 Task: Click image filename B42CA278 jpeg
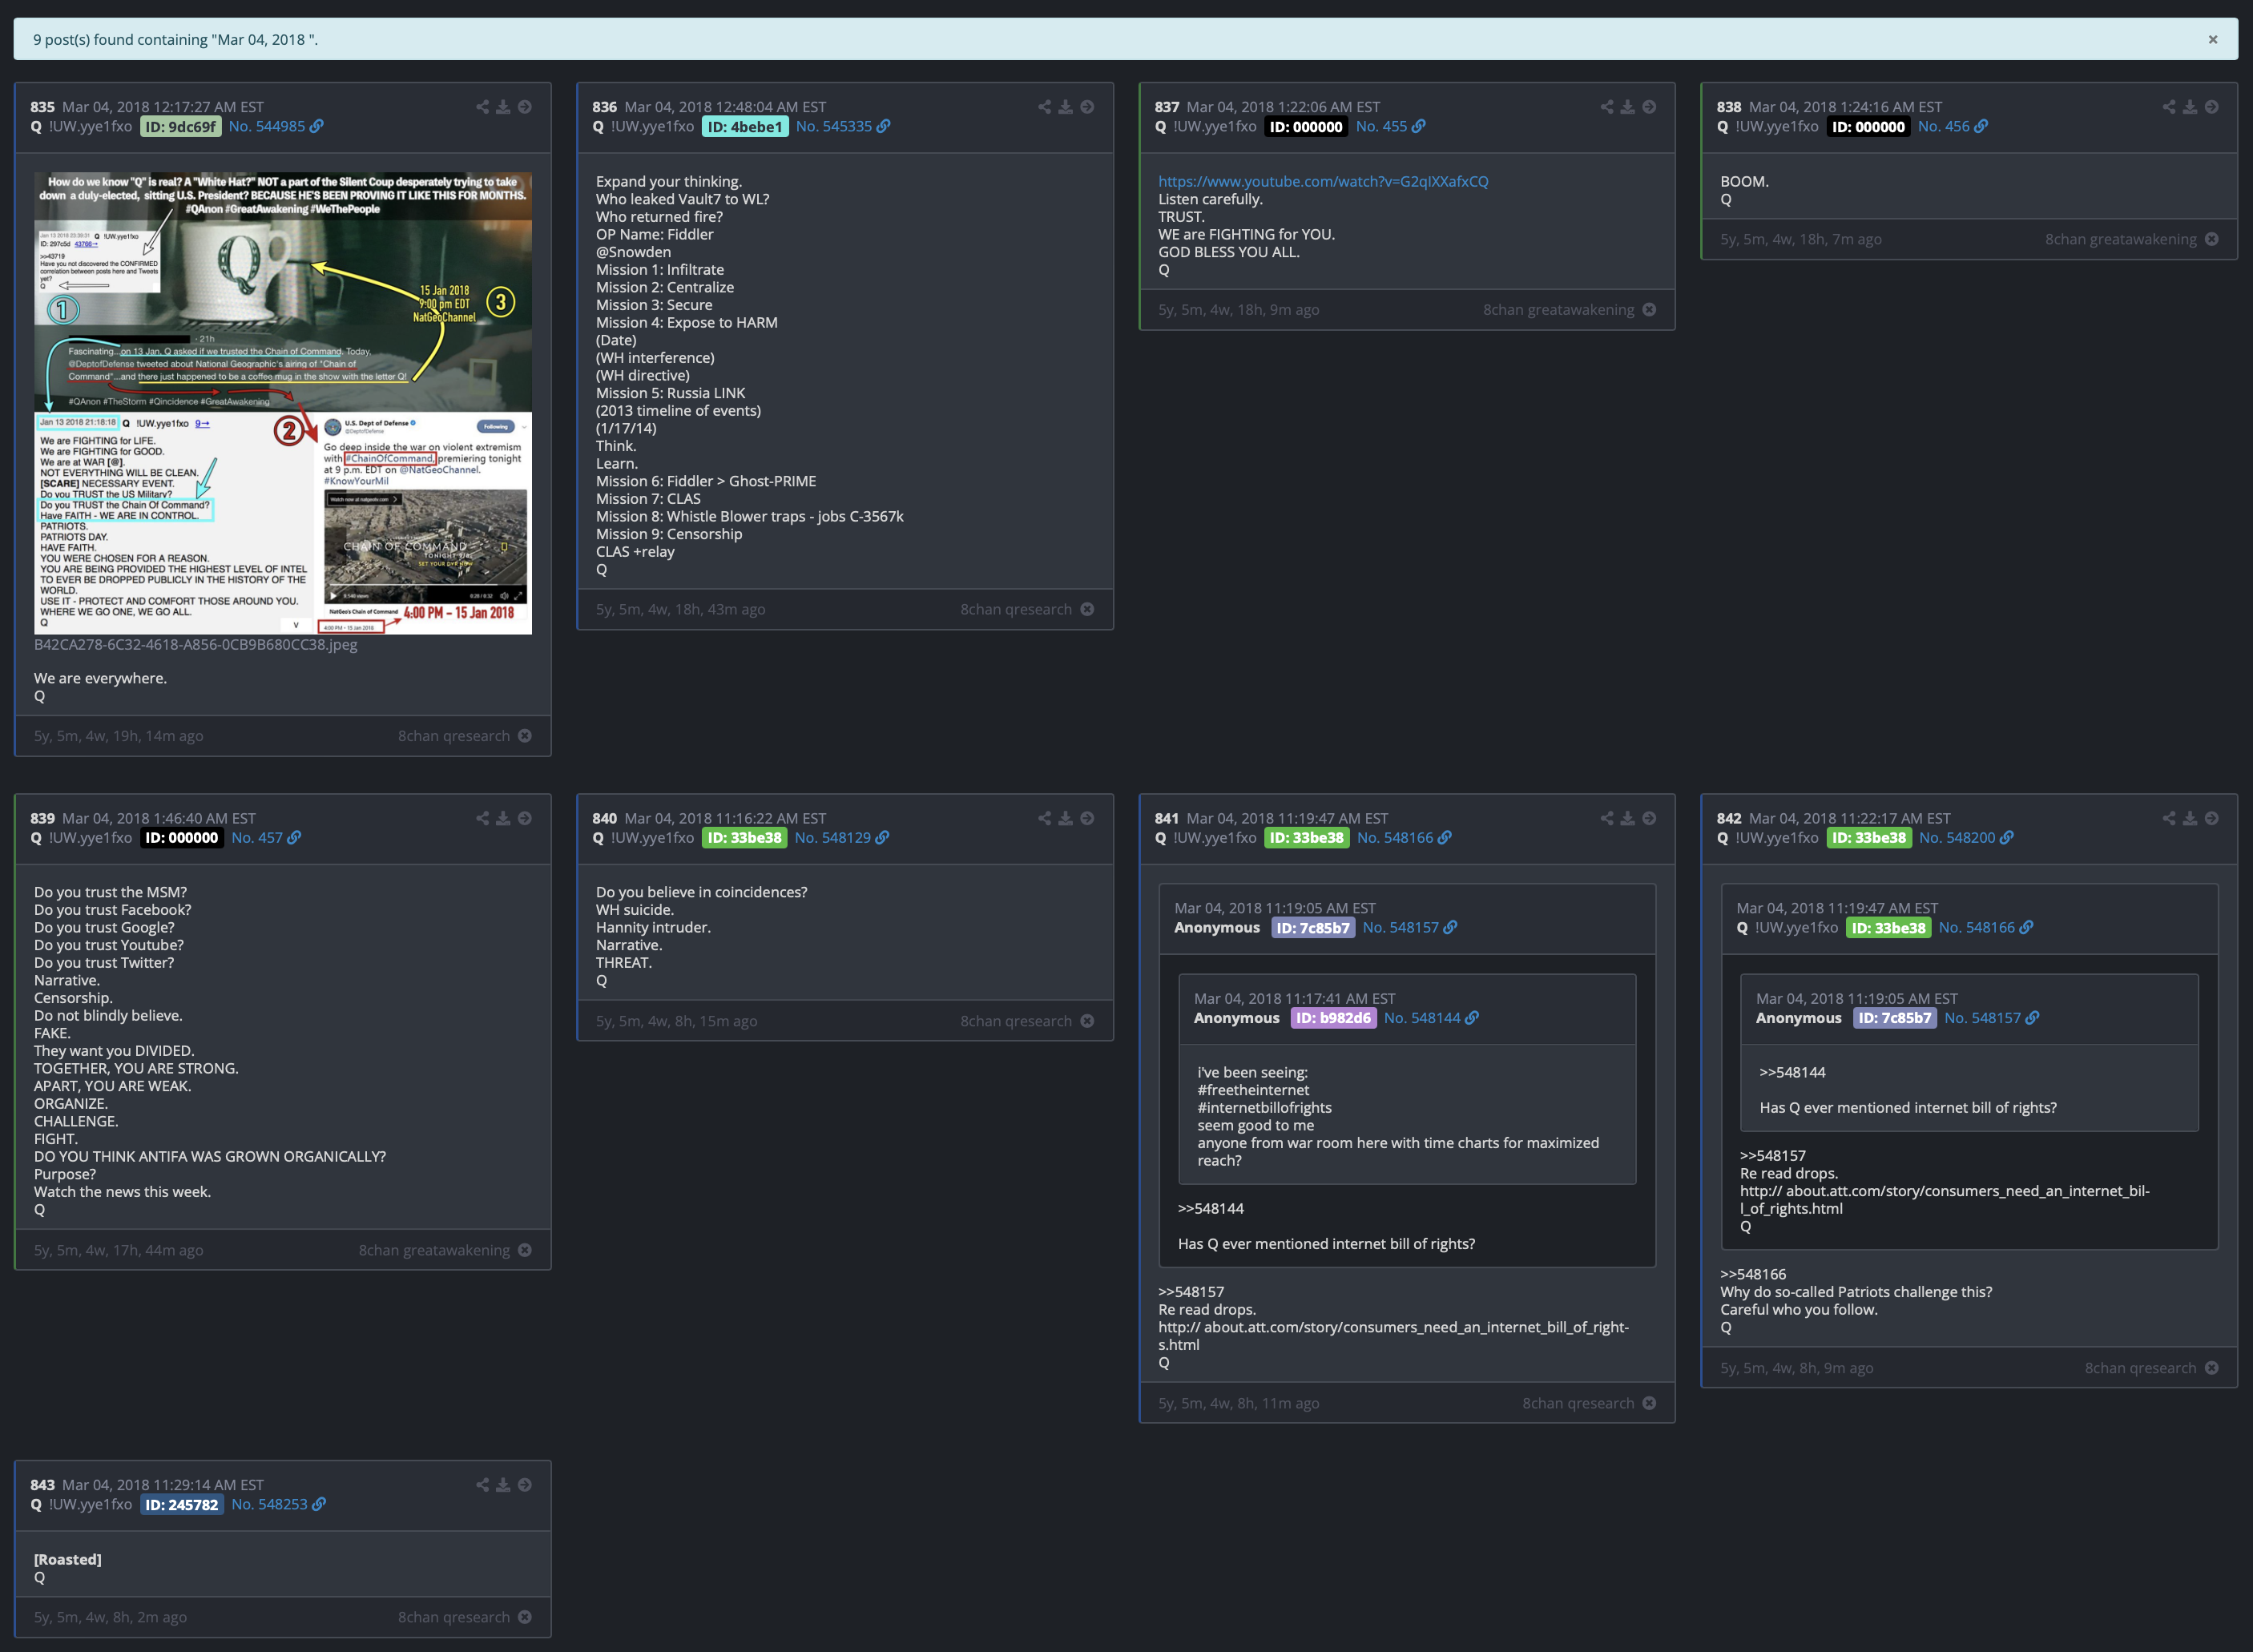click(195, 644)
